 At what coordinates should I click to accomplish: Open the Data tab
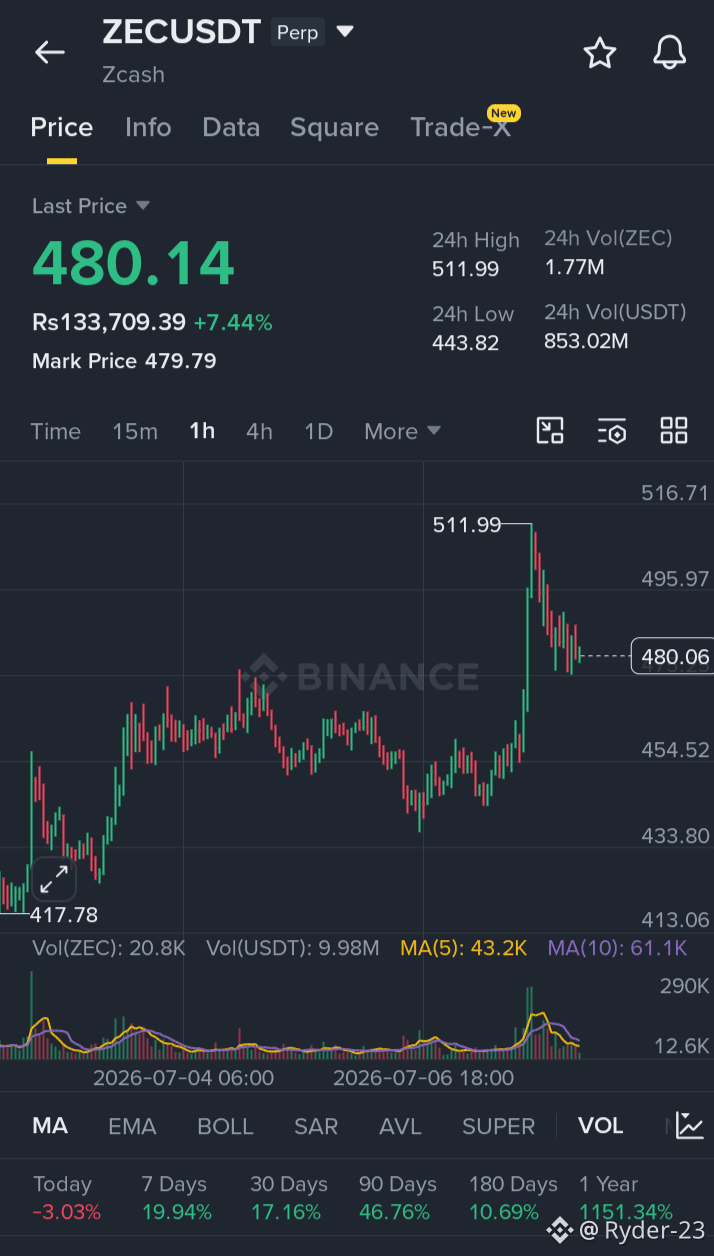click(x=231, y=128)
